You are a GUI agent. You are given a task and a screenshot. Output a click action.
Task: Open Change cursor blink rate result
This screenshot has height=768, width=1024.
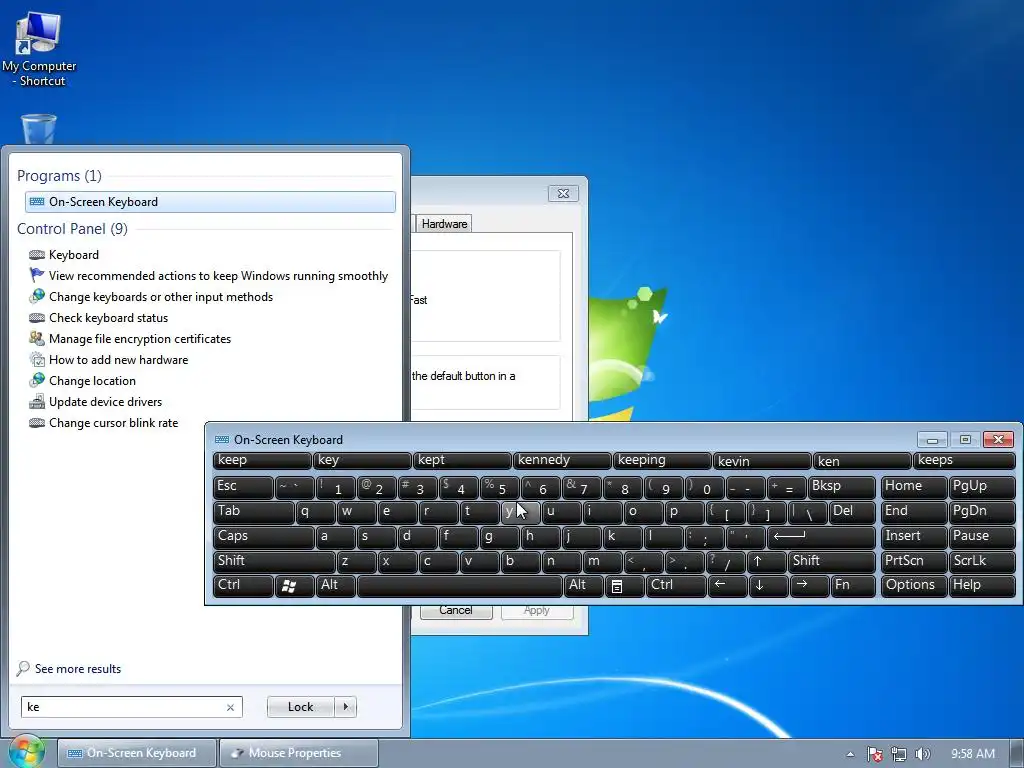coord(103,423)
